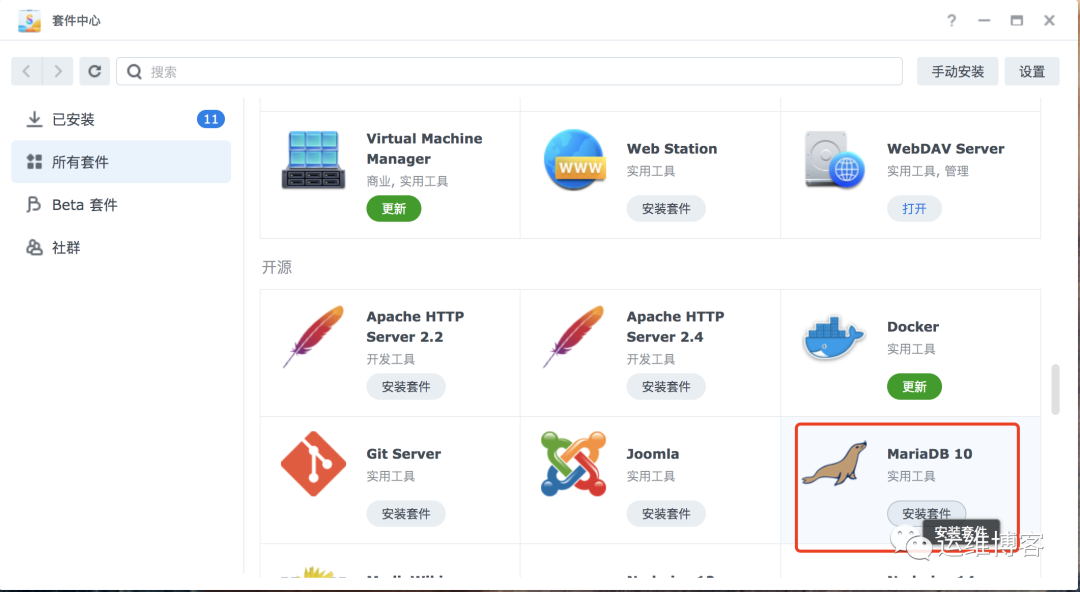Open Web Station globe icon
Screen dimensions: 1080x592
pyautogui.click(x=574, y=160)
